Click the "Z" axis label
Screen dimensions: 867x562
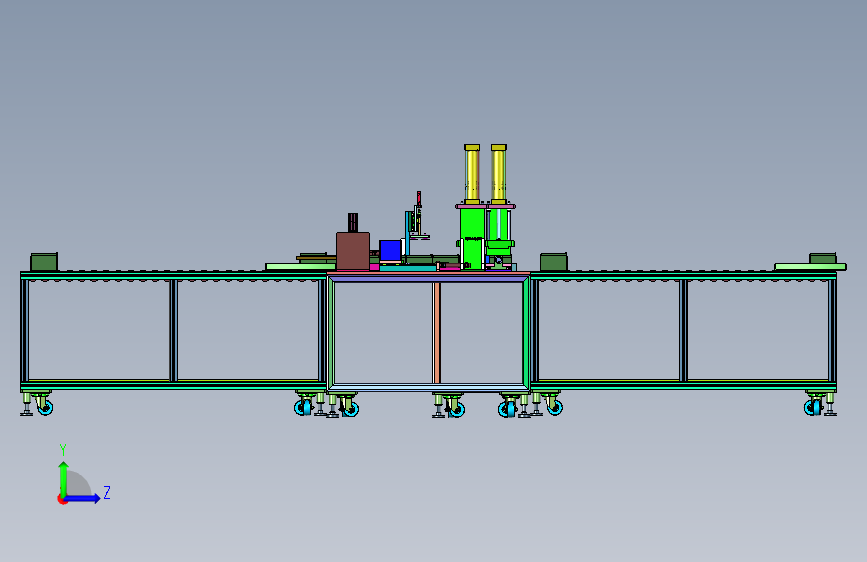coord(107,492)
